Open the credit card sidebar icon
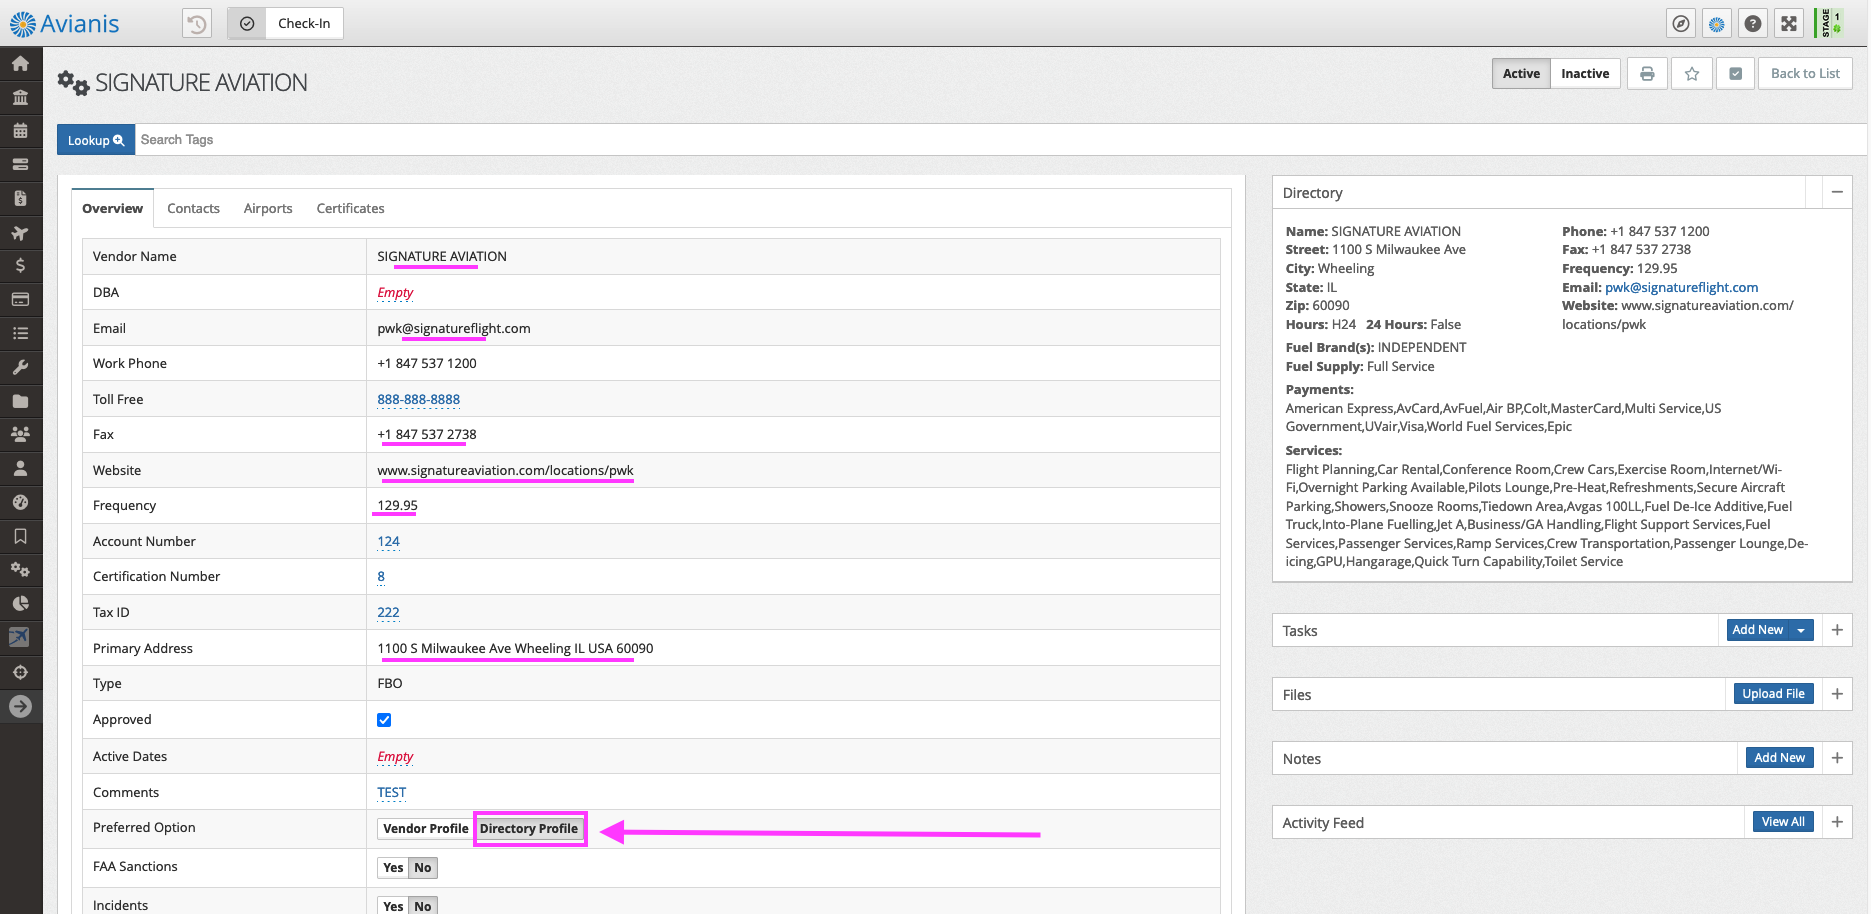This screenshot has width=1871, height=914. point(20,300)
